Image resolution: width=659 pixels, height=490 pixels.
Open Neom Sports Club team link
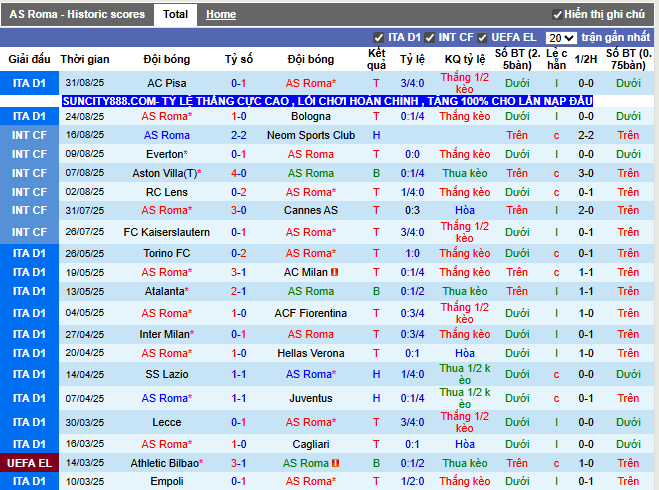click(311, 135)
